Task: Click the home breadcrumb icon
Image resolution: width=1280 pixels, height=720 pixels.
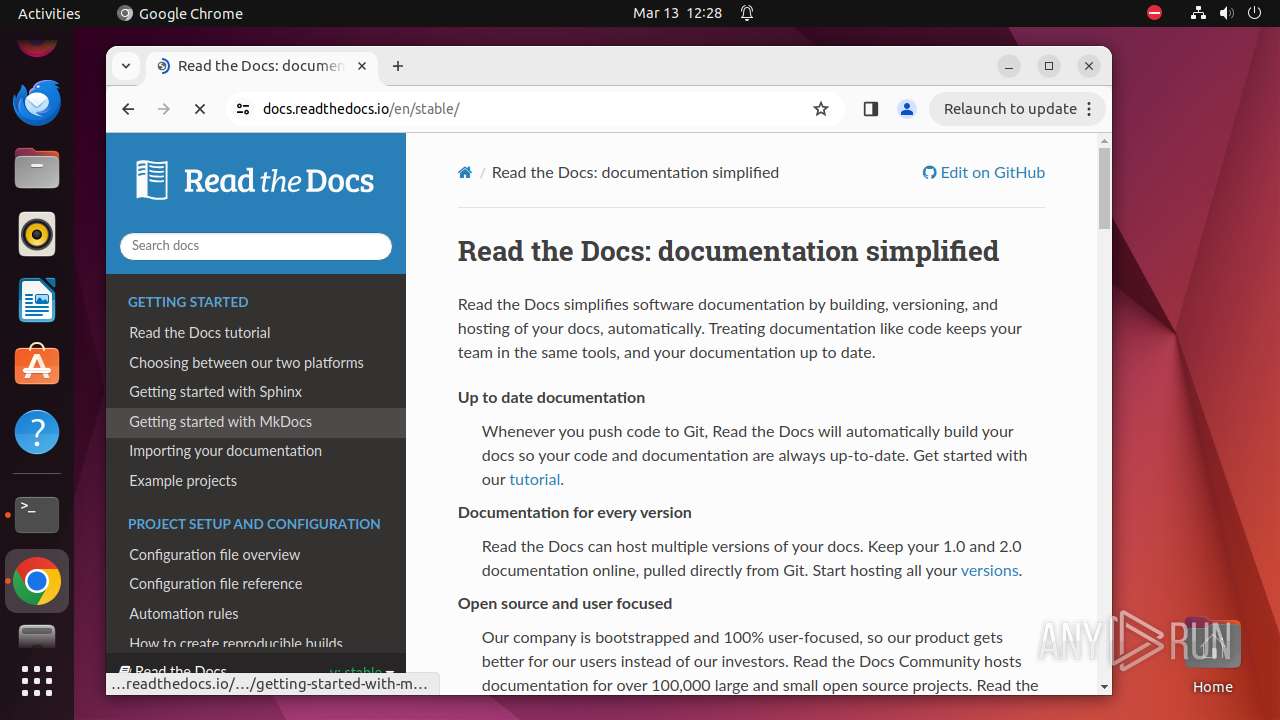Action: 465,173
